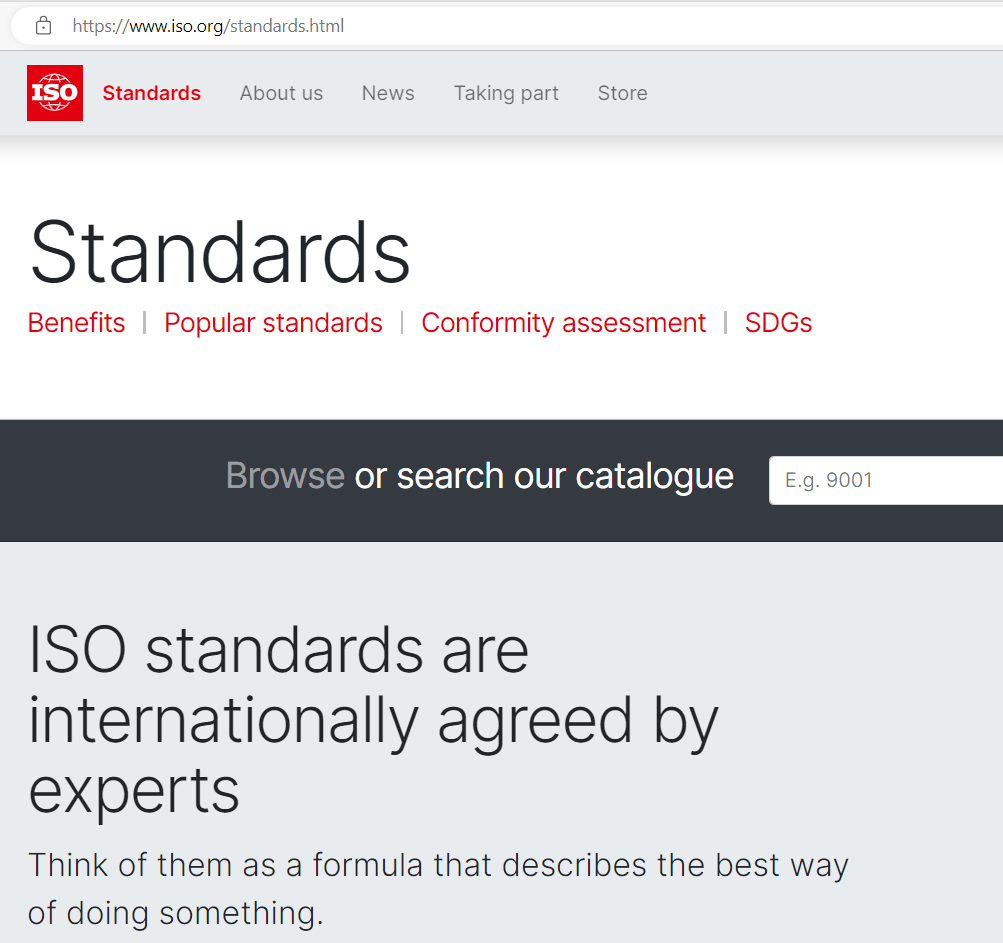The width and height of the screenshot is (1003, 943).
Task: Click the 'Think of them as a formula' paragraph
Action: [437, 888]
